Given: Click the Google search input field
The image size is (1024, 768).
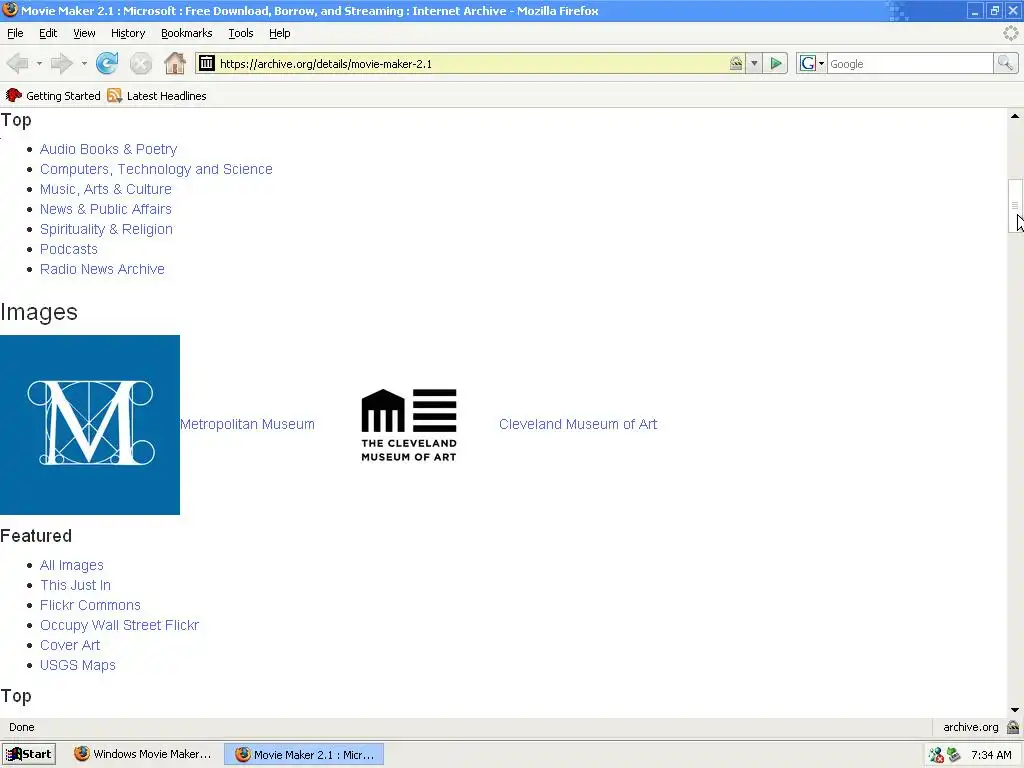Looking at the screenshot, I should pos(910,63).
